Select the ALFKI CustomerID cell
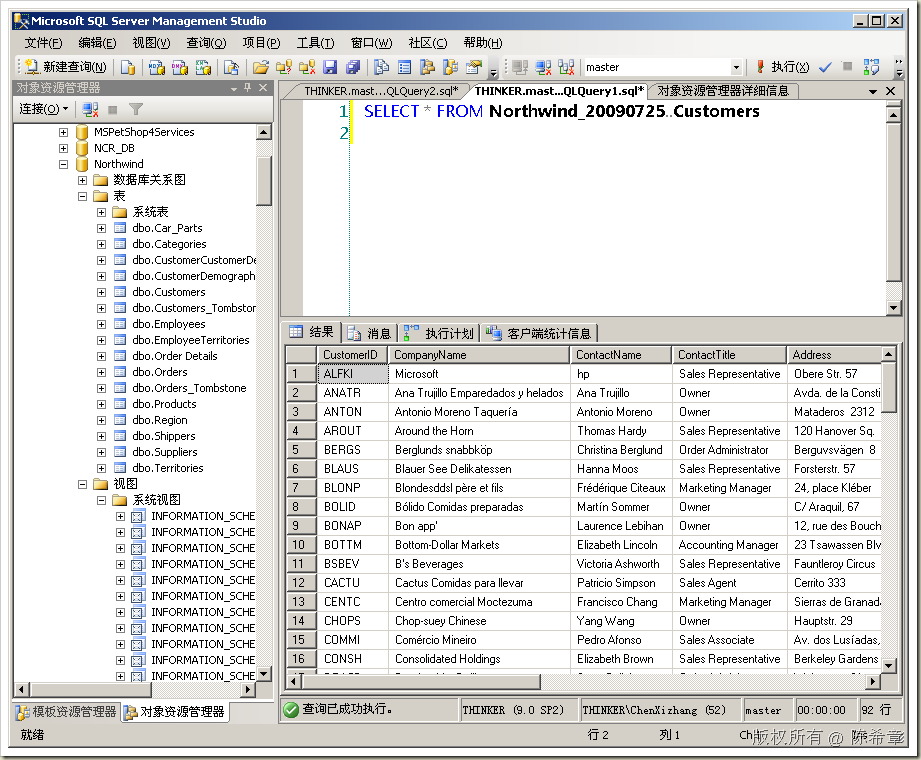921x760 pixels. tap(353, 374)
